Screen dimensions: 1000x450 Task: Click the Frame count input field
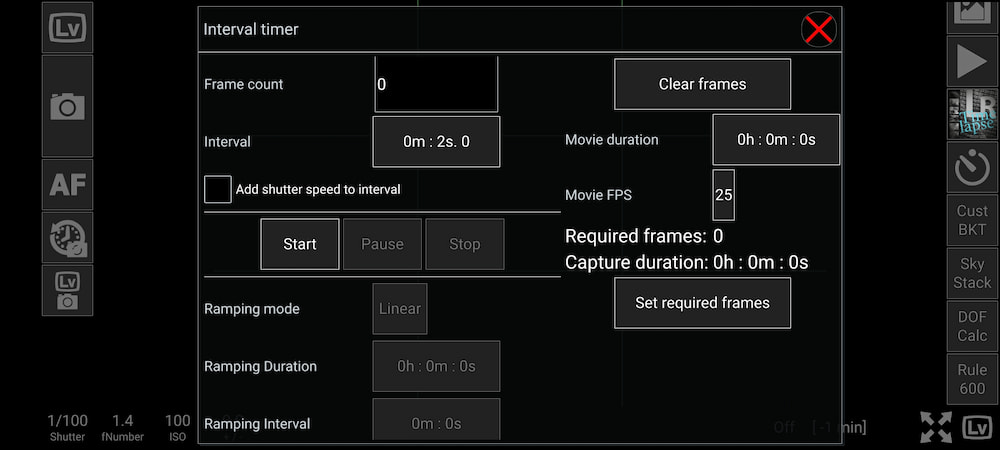(436, 84)
